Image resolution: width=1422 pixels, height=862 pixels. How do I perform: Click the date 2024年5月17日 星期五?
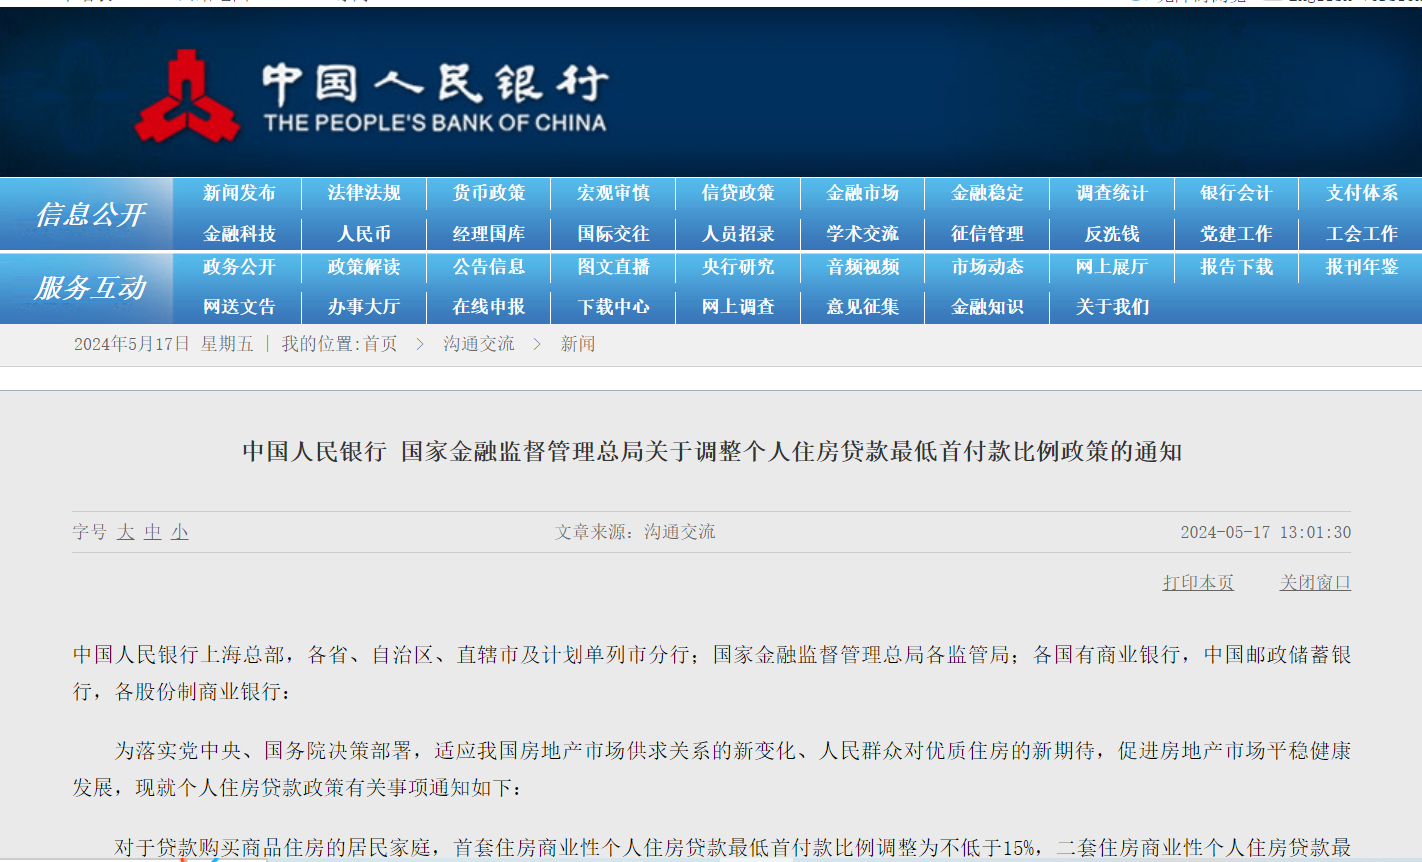[x=164, y=344]
